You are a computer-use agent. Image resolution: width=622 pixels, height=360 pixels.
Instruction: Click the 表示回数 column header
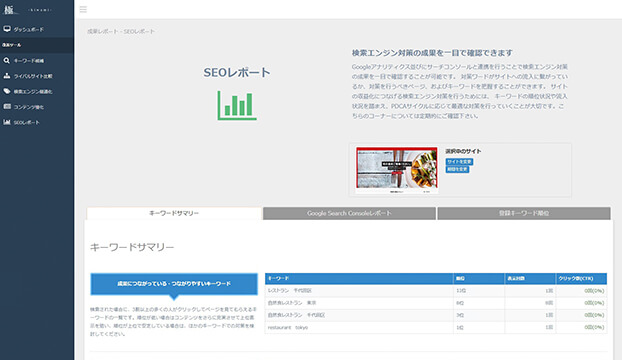(530, 279)
